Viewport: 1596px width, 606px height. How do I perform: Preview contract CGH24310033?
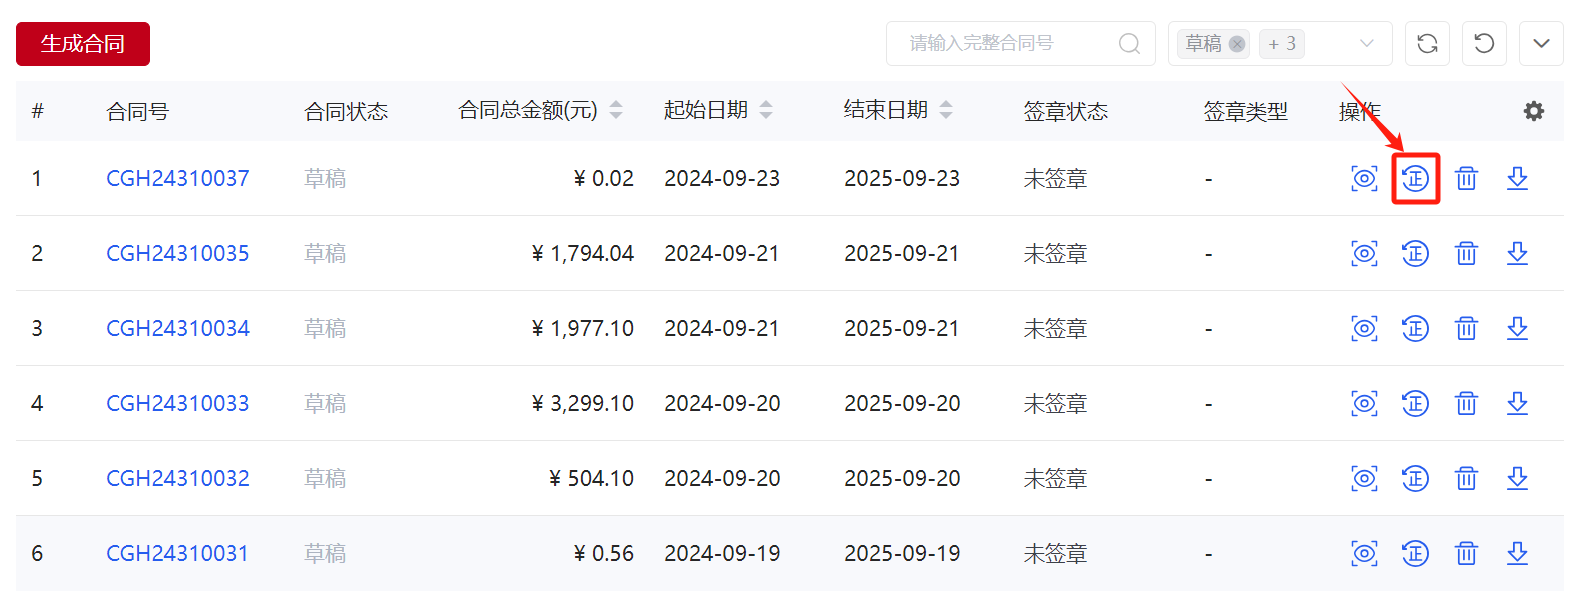pyautogui.click(x=1364, y=404)
